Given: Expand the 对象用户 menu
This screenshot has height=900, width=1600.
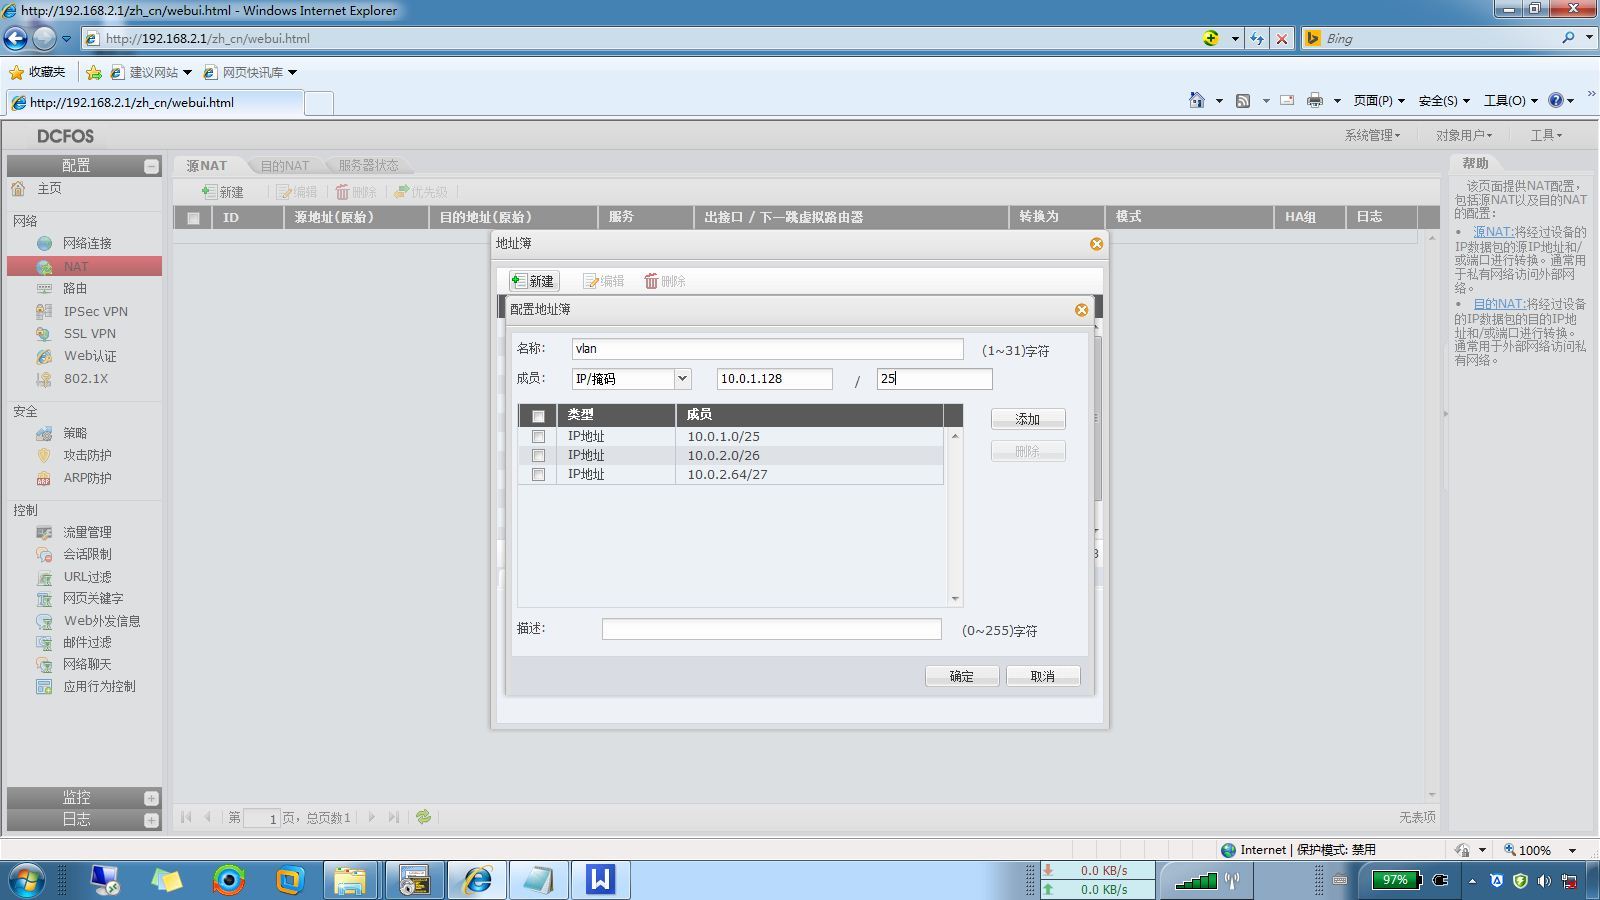Looking at the screenshot, I should pos(1464,135).
